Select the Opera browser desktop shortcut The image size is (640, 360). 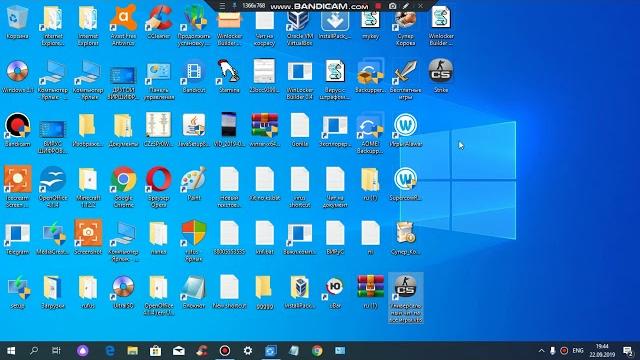pos(159,187)
